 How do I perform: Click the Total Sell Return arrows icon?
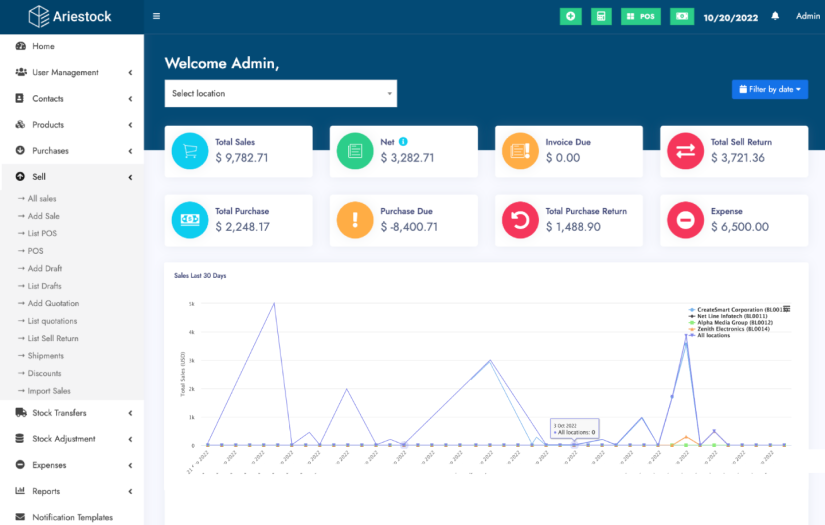[x=686, y=150]
